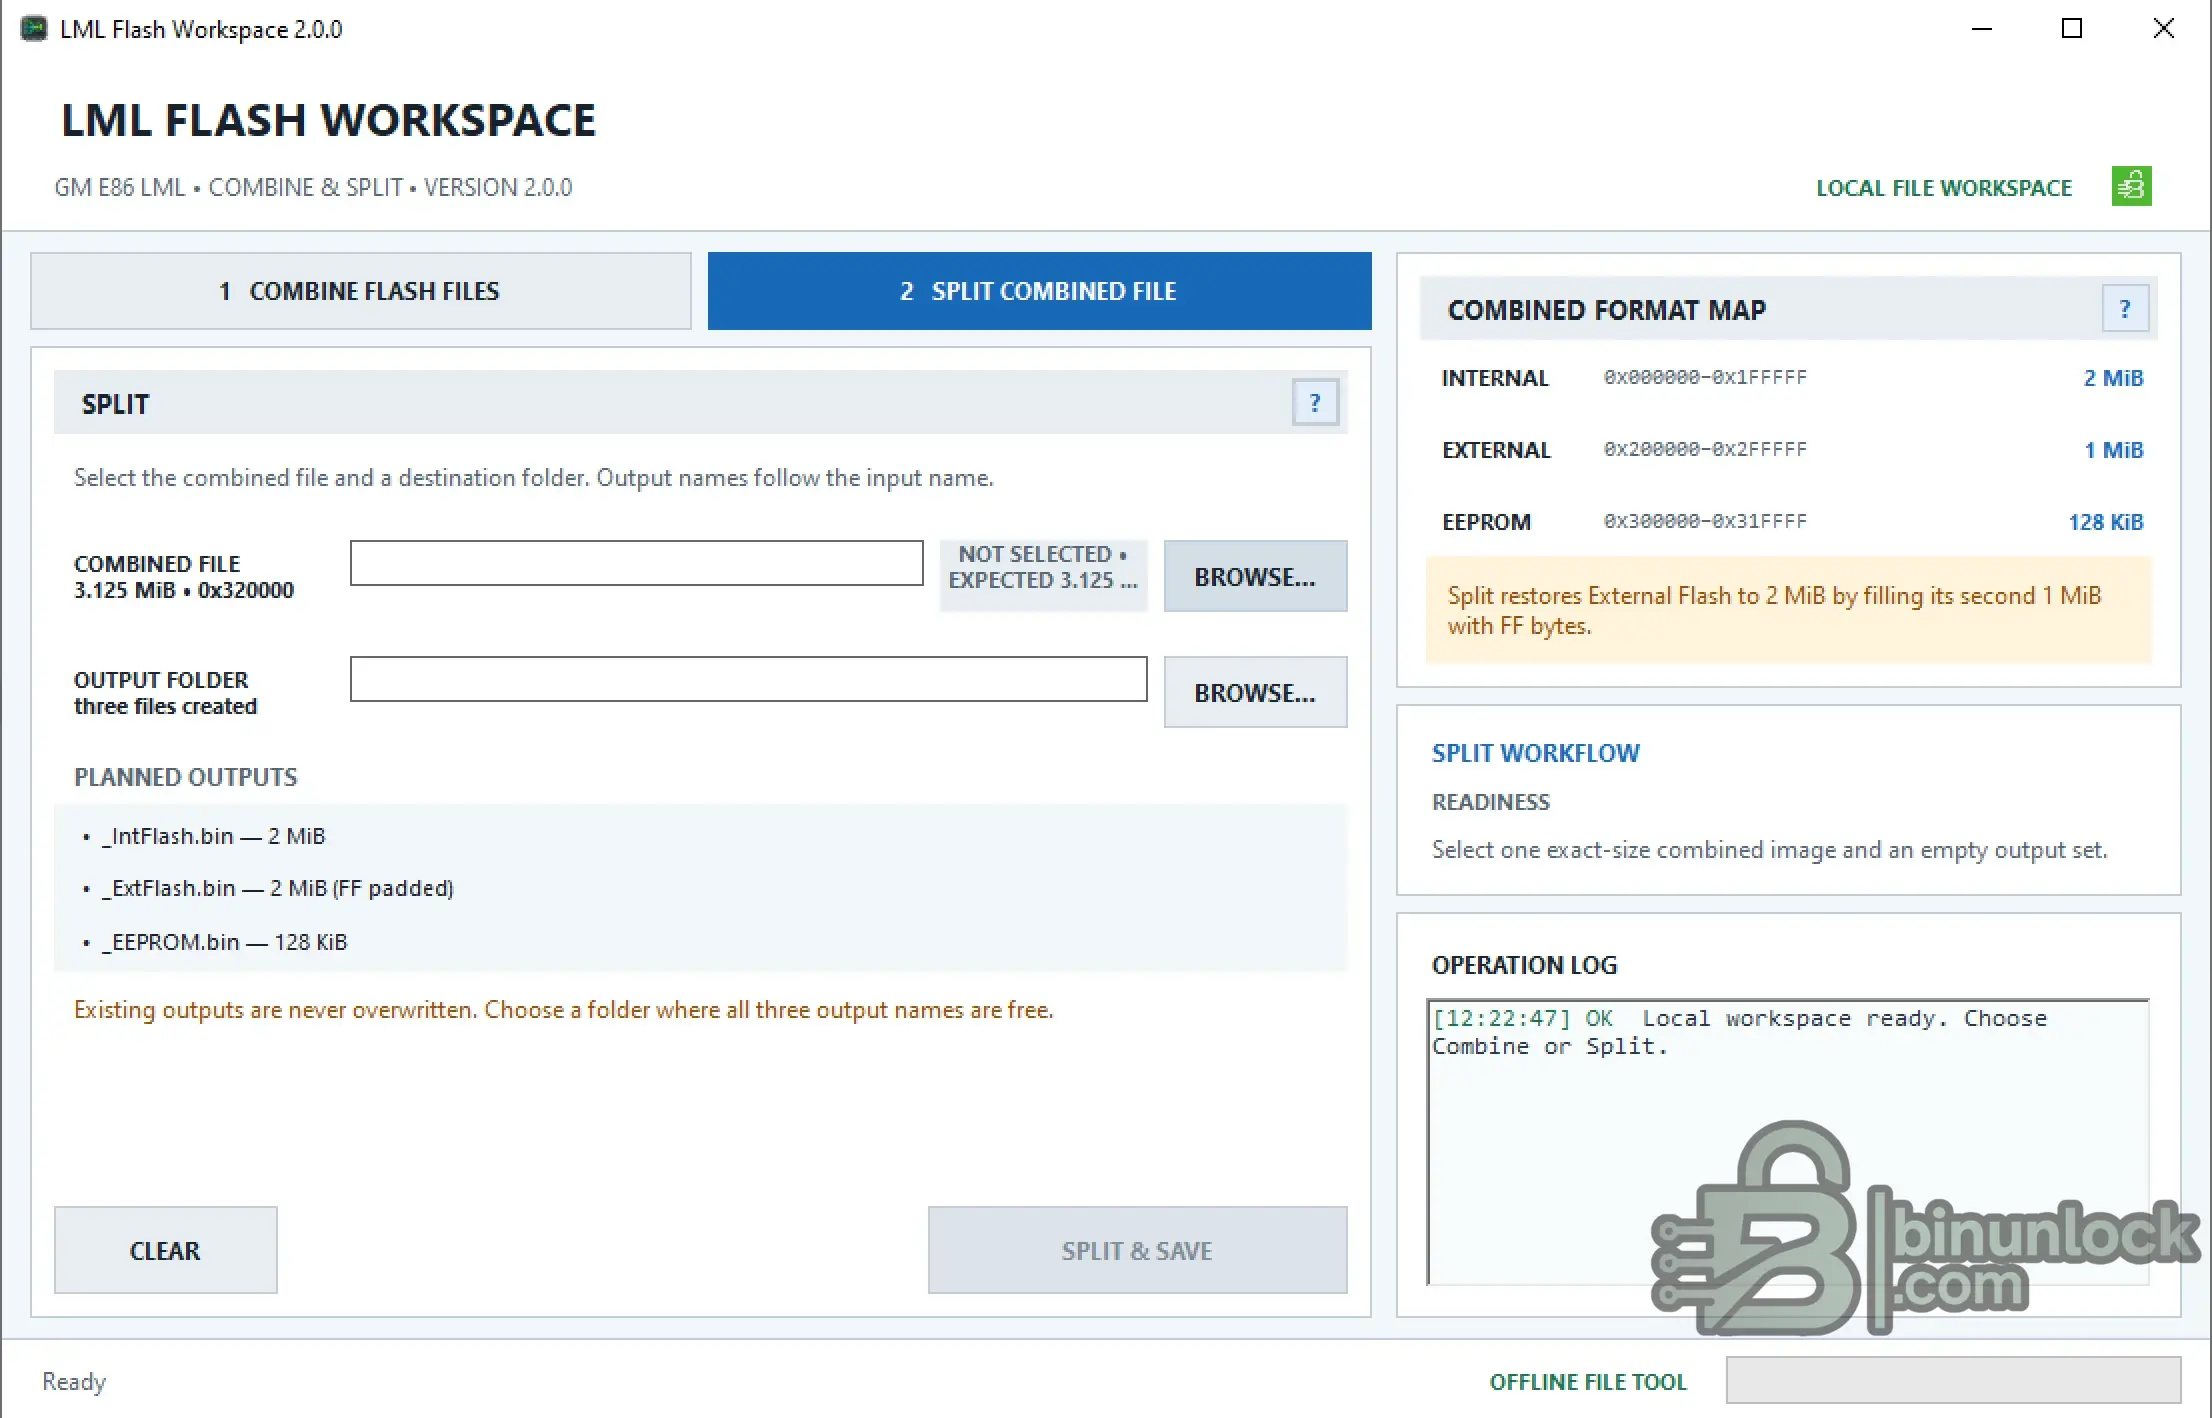Click the EXTERNAL address range '0x200000-0x2FFFFF'
This screenshot has width=2212, height=1418.
tap(1705, 450)
